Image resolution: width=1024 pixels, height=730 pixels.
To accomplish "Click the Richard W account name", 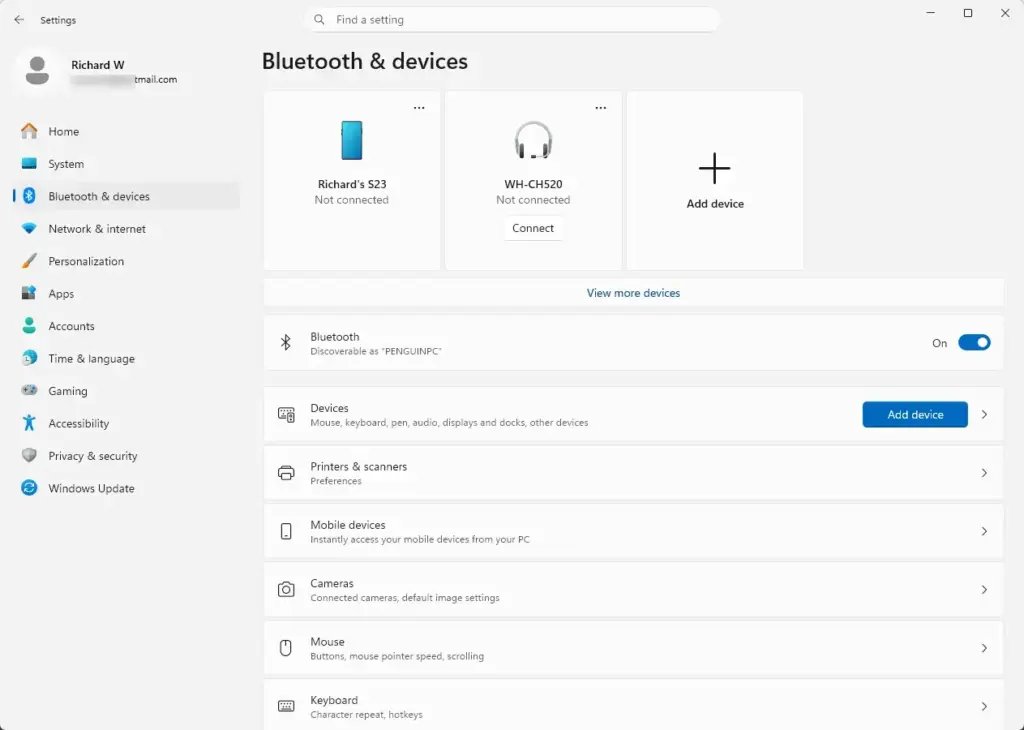I will 97,65.
